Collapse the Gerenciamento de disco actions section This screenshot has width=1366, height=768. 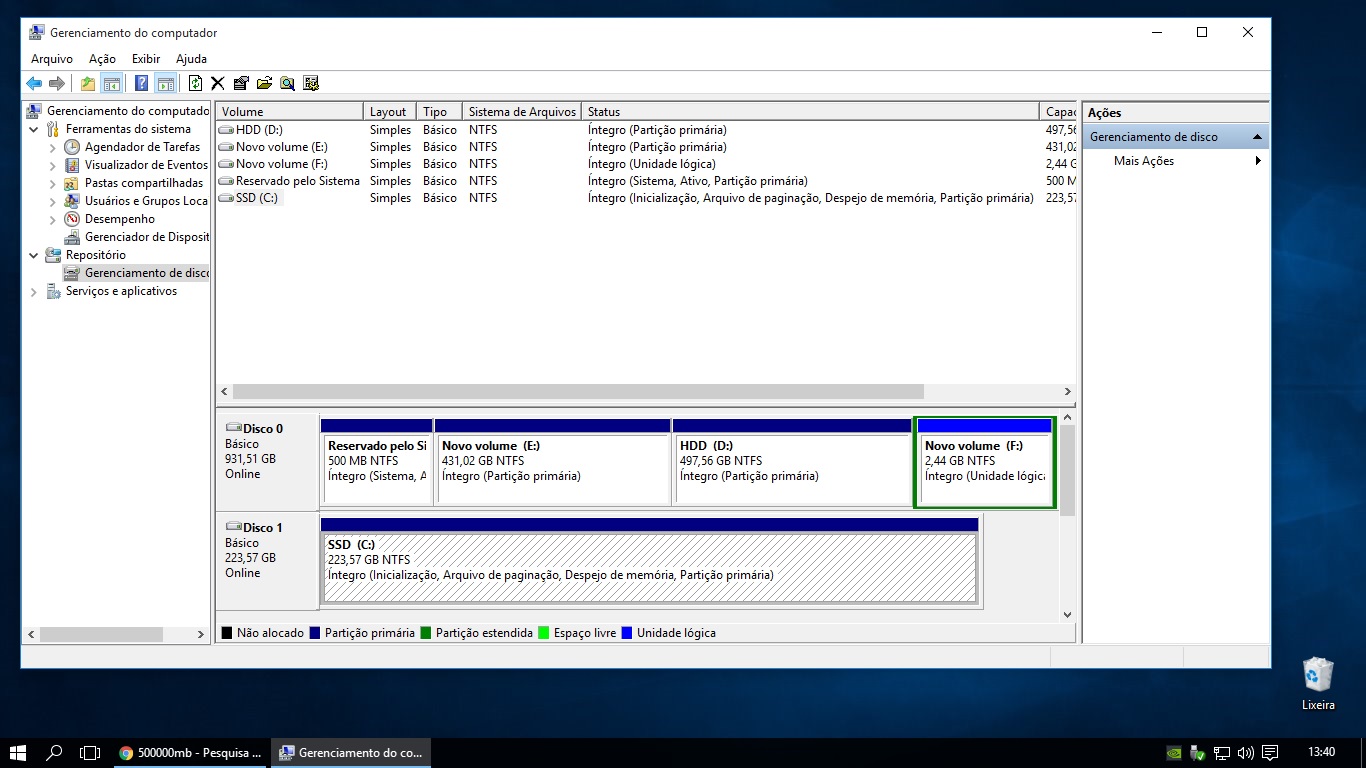coord(1258,137)
